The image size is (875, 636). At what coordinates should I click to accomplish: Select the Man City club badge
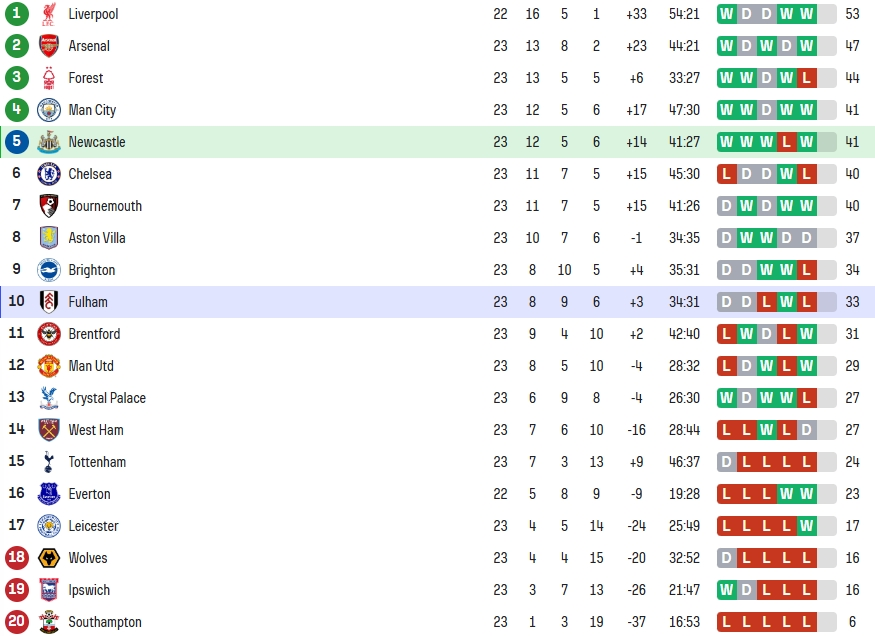coord(49,110)
